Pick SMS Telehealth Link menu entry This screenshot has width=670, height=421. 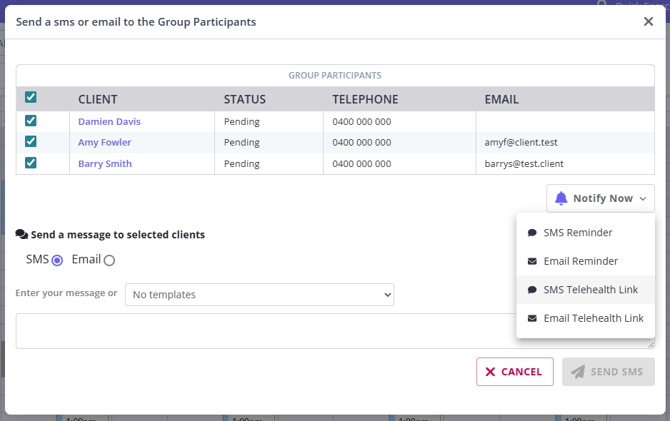click(x=590, y=290)
